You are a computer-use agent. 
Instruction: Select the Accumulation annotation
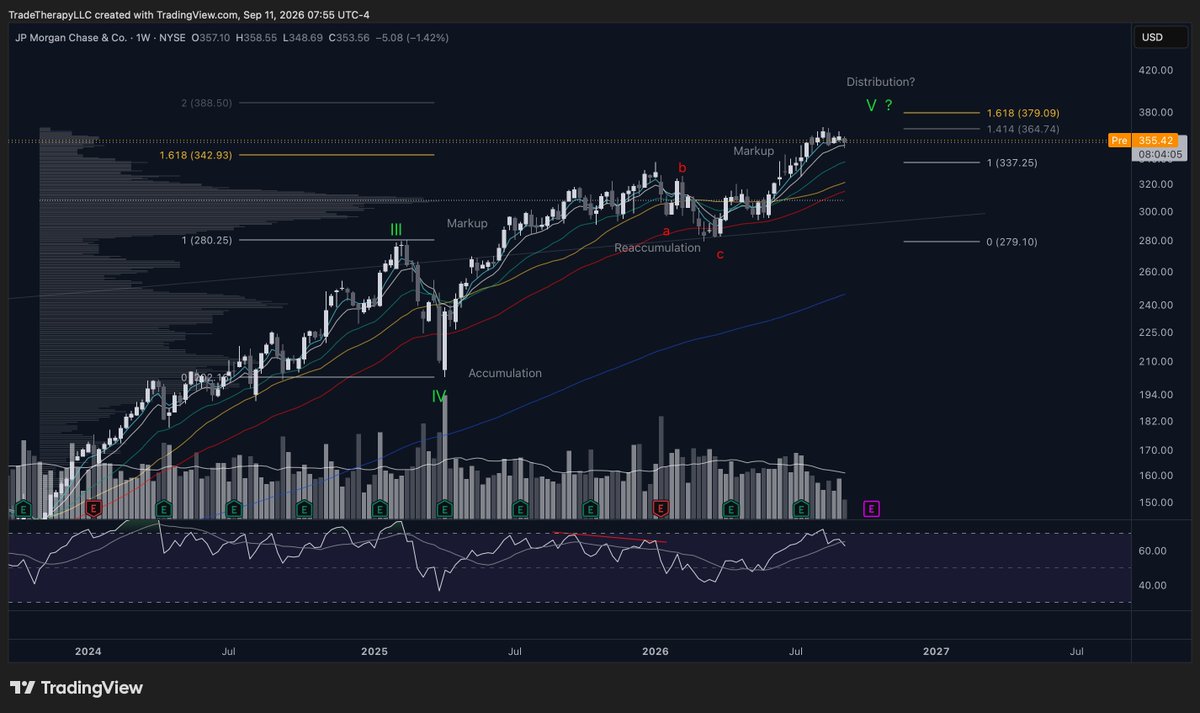[x=505, y=373]
